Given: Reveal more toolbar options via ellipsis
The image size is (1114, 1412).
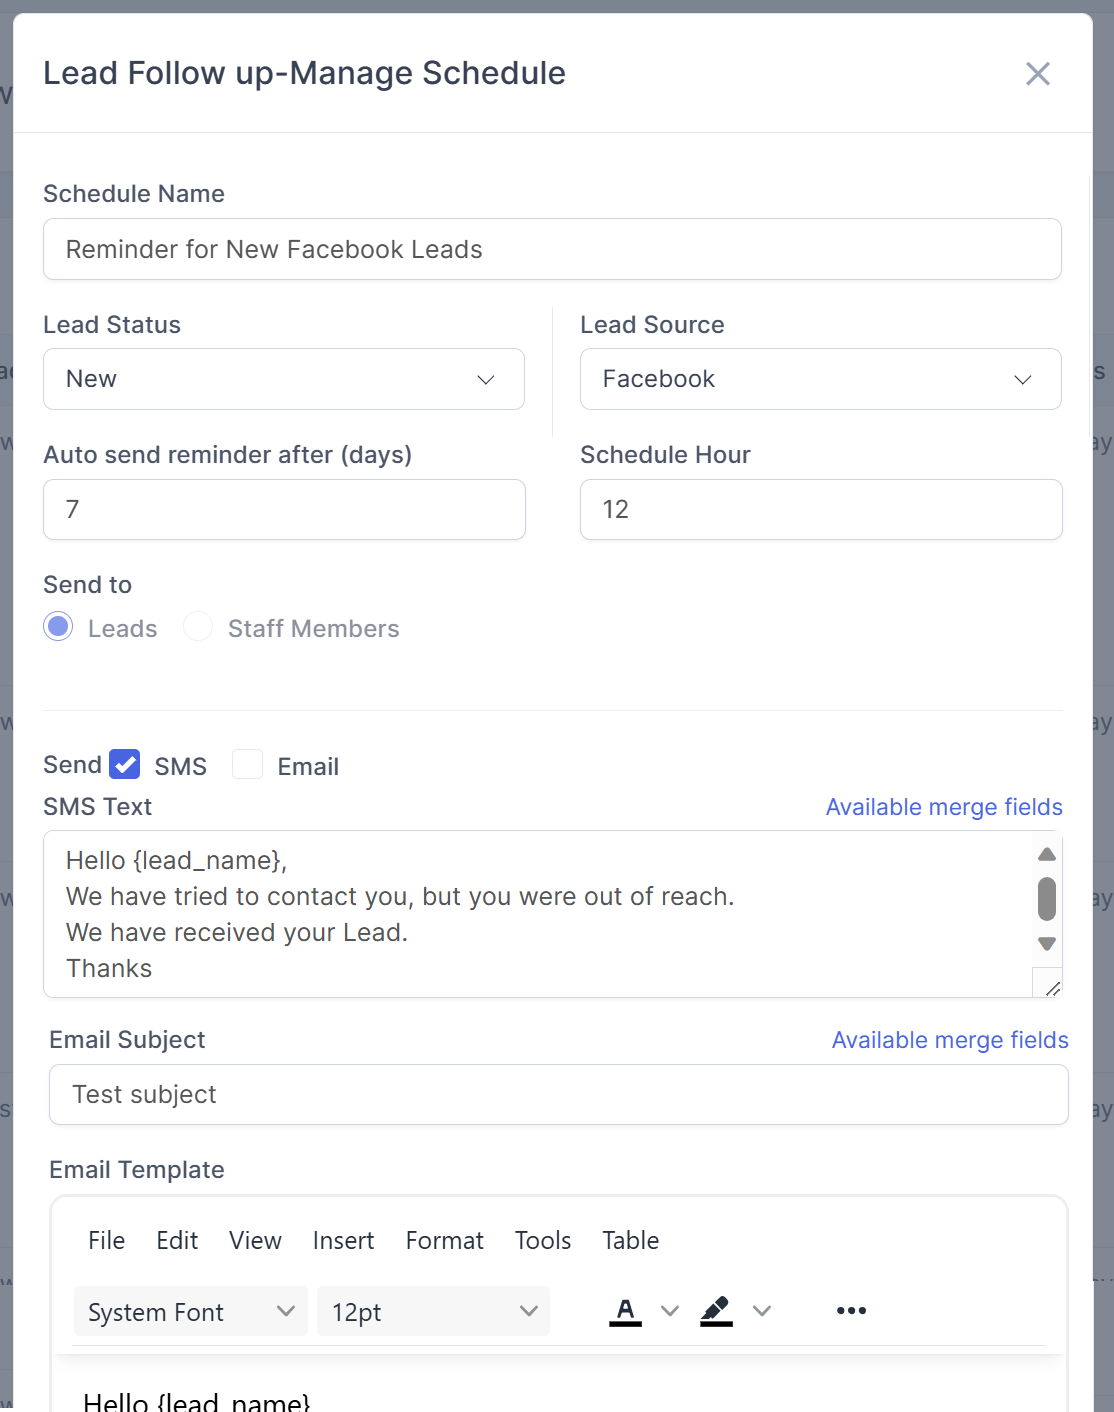Looking at the screenshot, I should (x=851, y=1311).
